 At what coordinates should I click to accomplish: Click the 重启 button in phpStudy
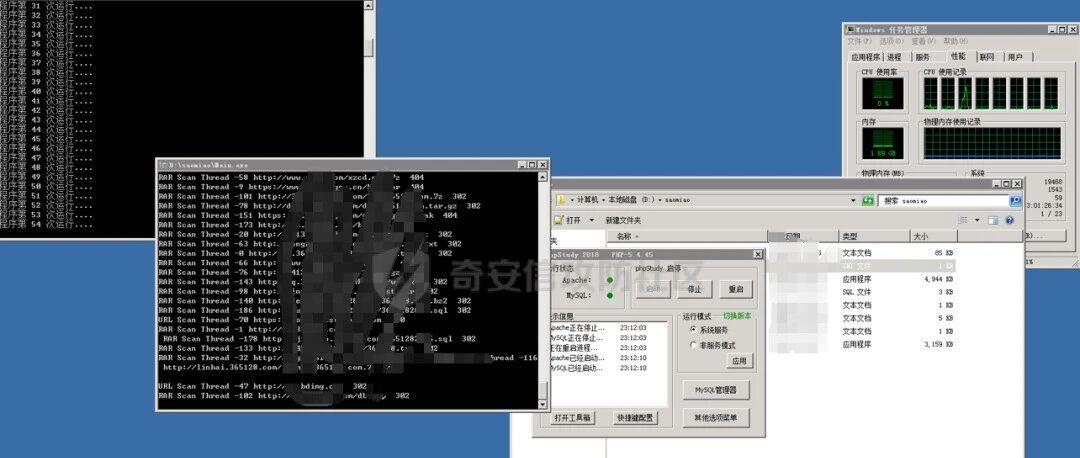[x=736, y=289]
